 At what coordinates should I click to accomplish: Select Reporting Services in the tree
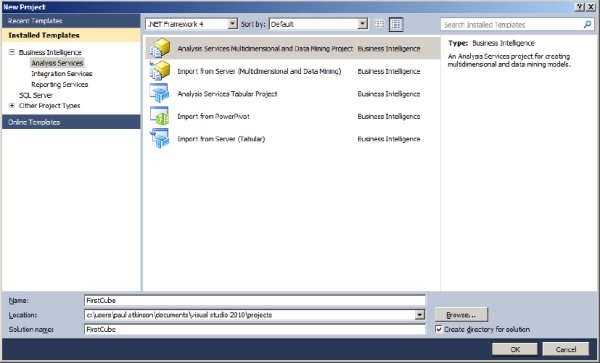point(60,84)
